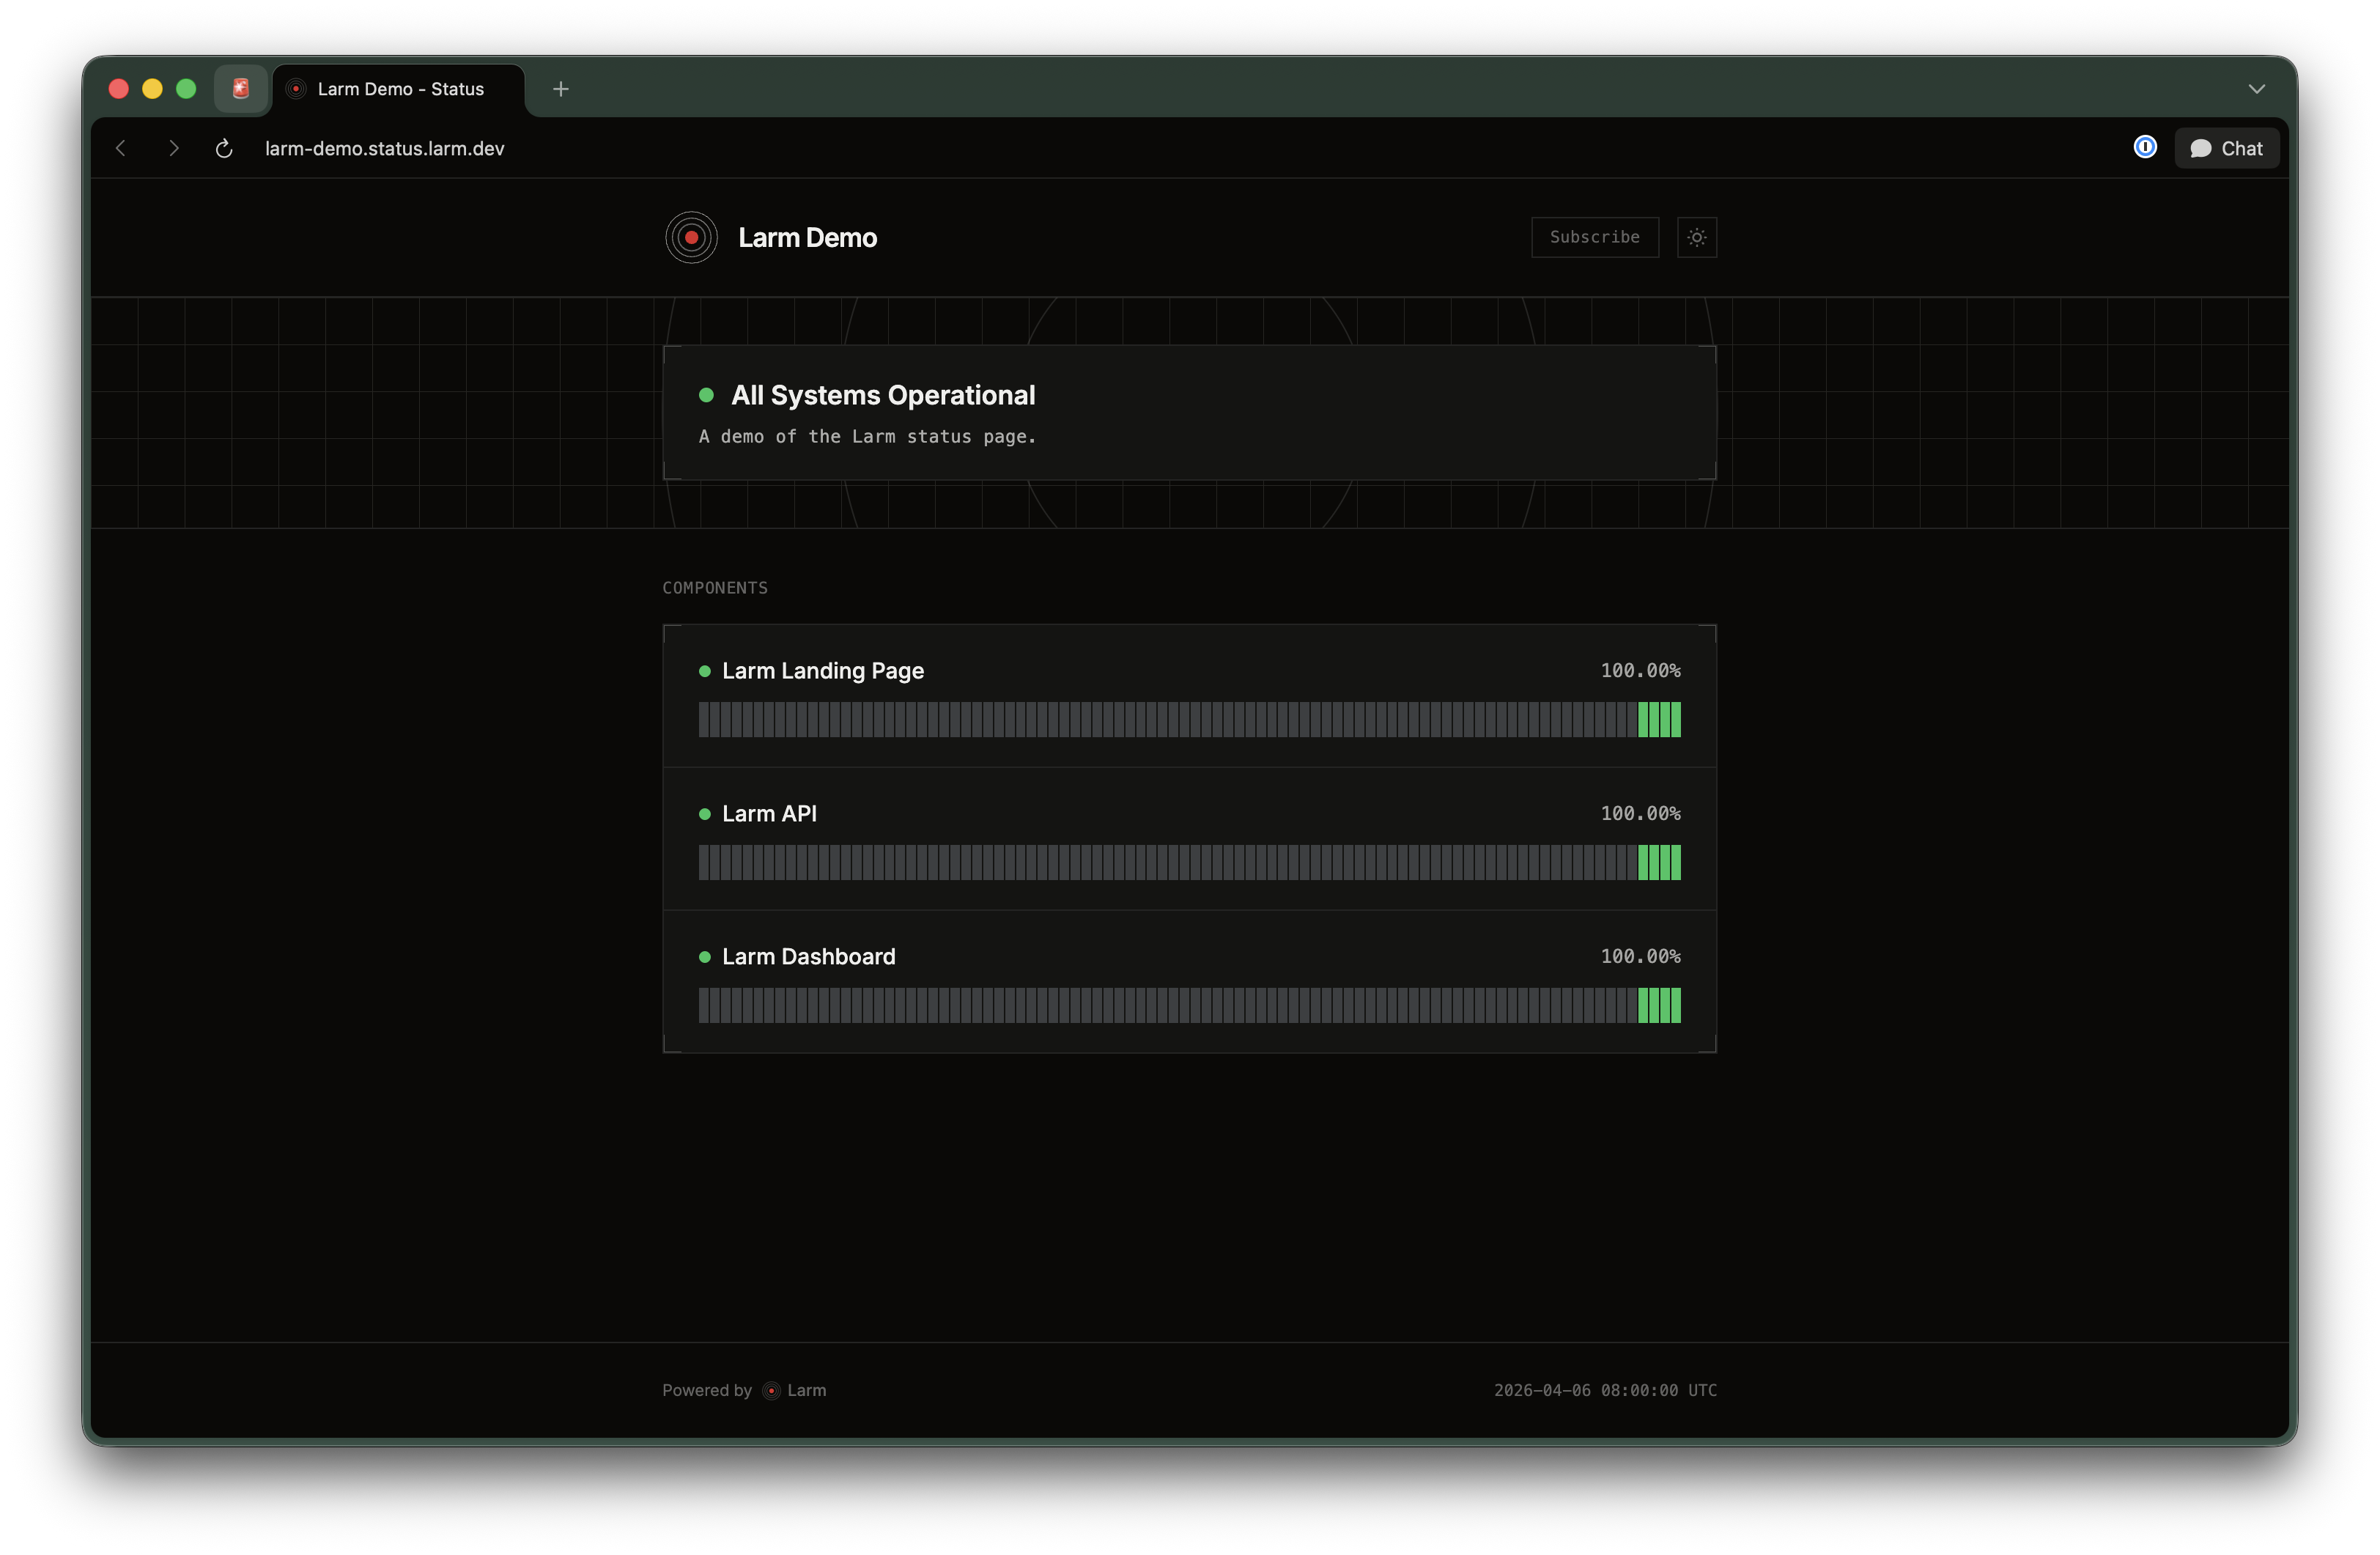Click the All Systems Operational heading
Viewport: 2380px width, 1555px height.
pos(882,396)
